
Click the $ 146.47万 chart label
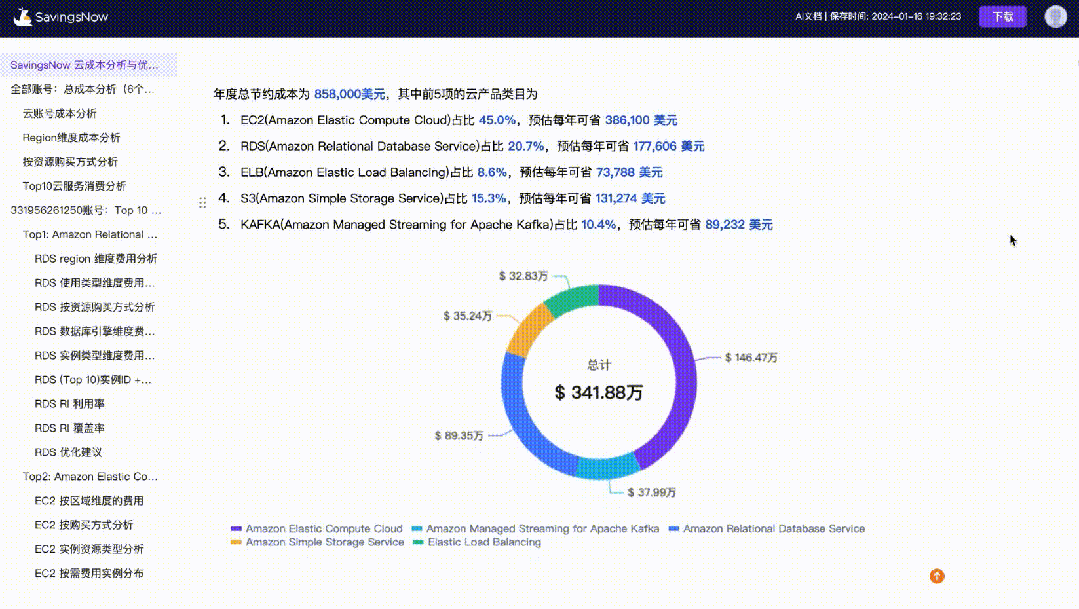click(751, 358)
